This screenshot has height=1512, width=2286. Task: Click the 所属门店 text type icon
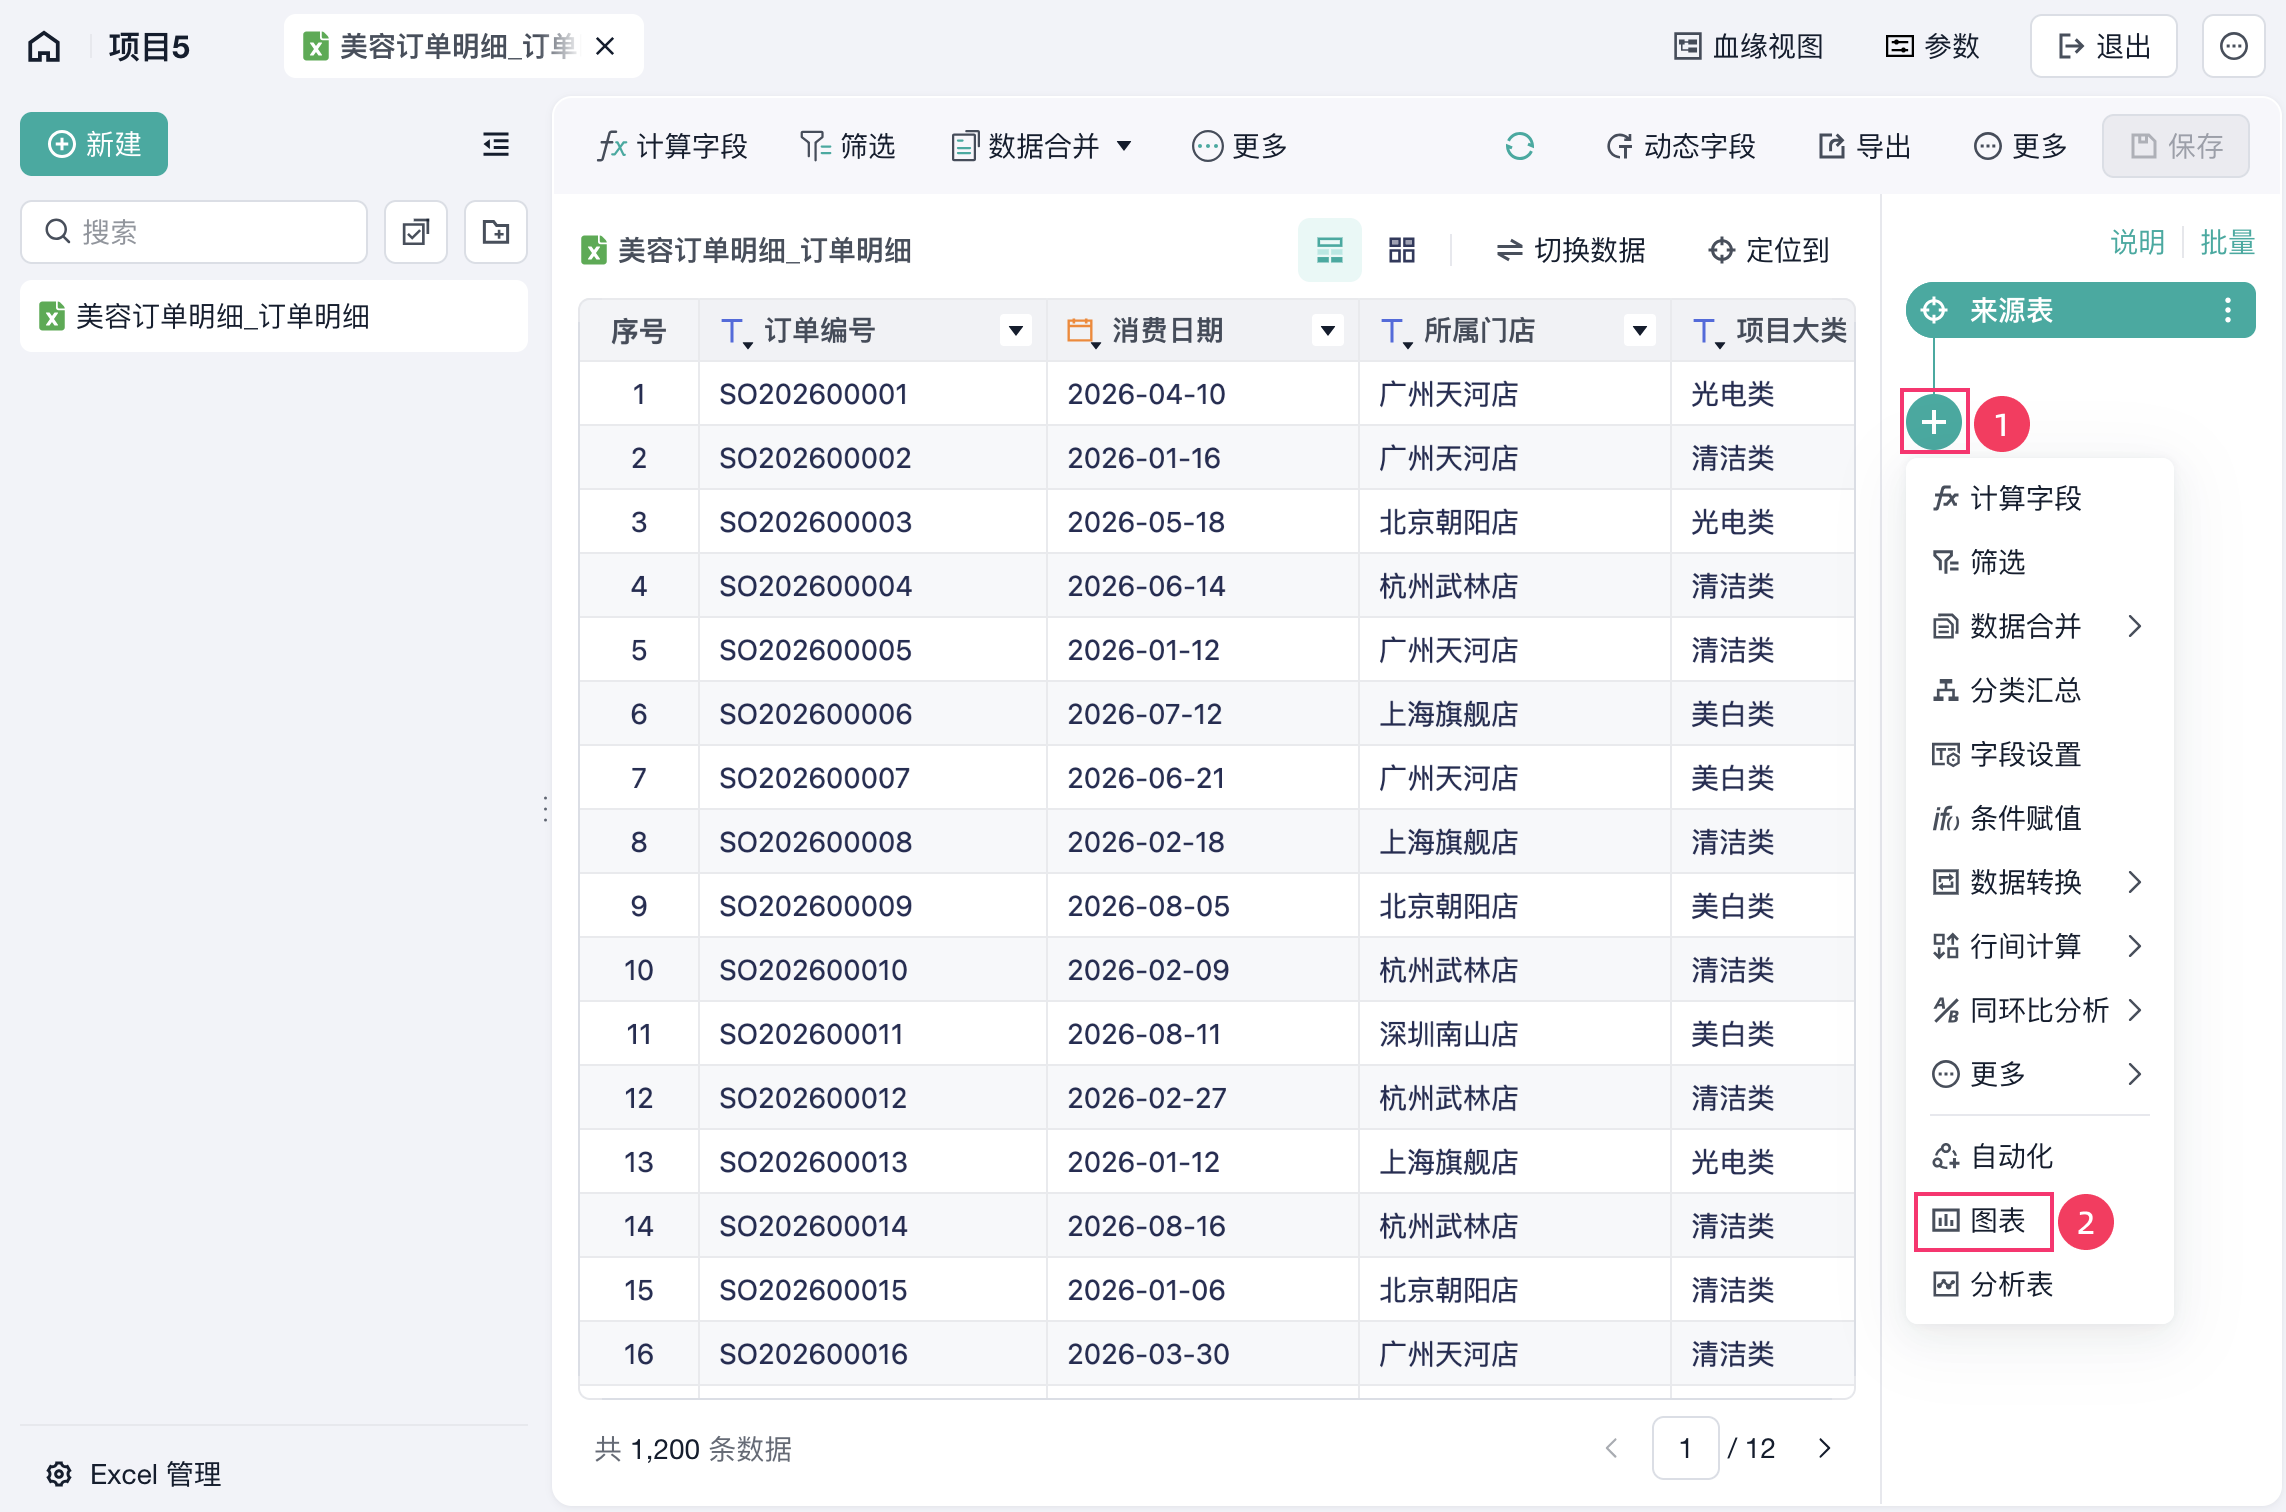(1395, 331)
